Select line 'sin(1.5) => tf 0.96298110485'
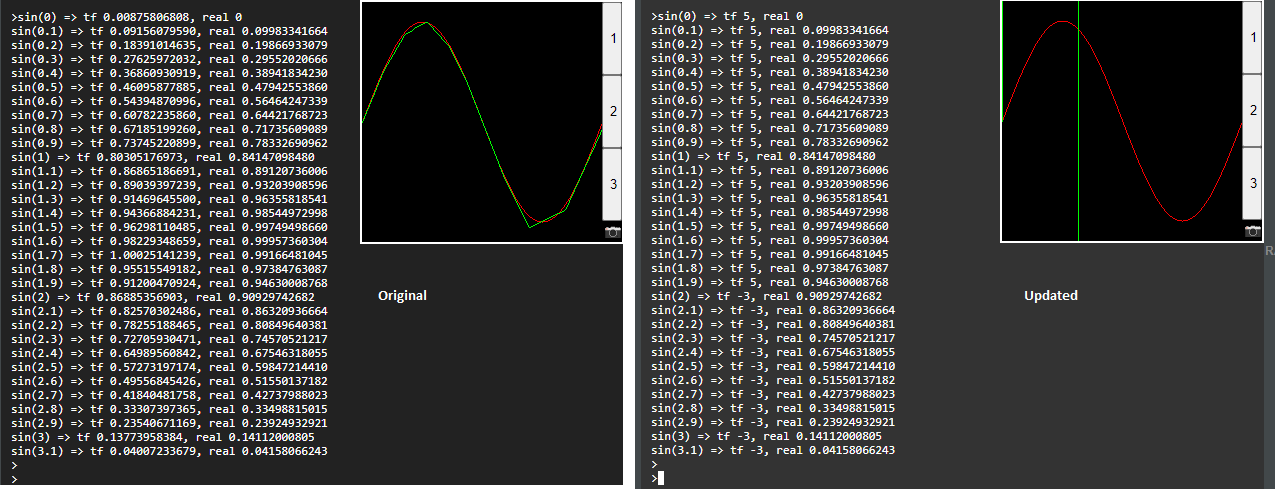1276x492 pixels. (x=170, y=227)
